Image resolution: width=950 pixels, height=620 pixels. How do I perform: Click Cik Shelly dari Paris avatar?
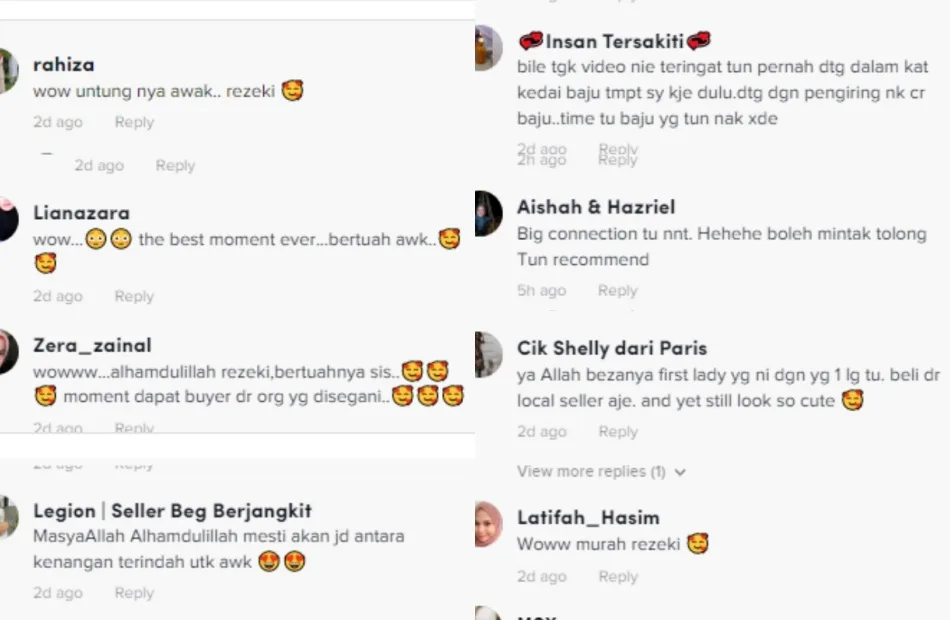[x=488, y=355]
